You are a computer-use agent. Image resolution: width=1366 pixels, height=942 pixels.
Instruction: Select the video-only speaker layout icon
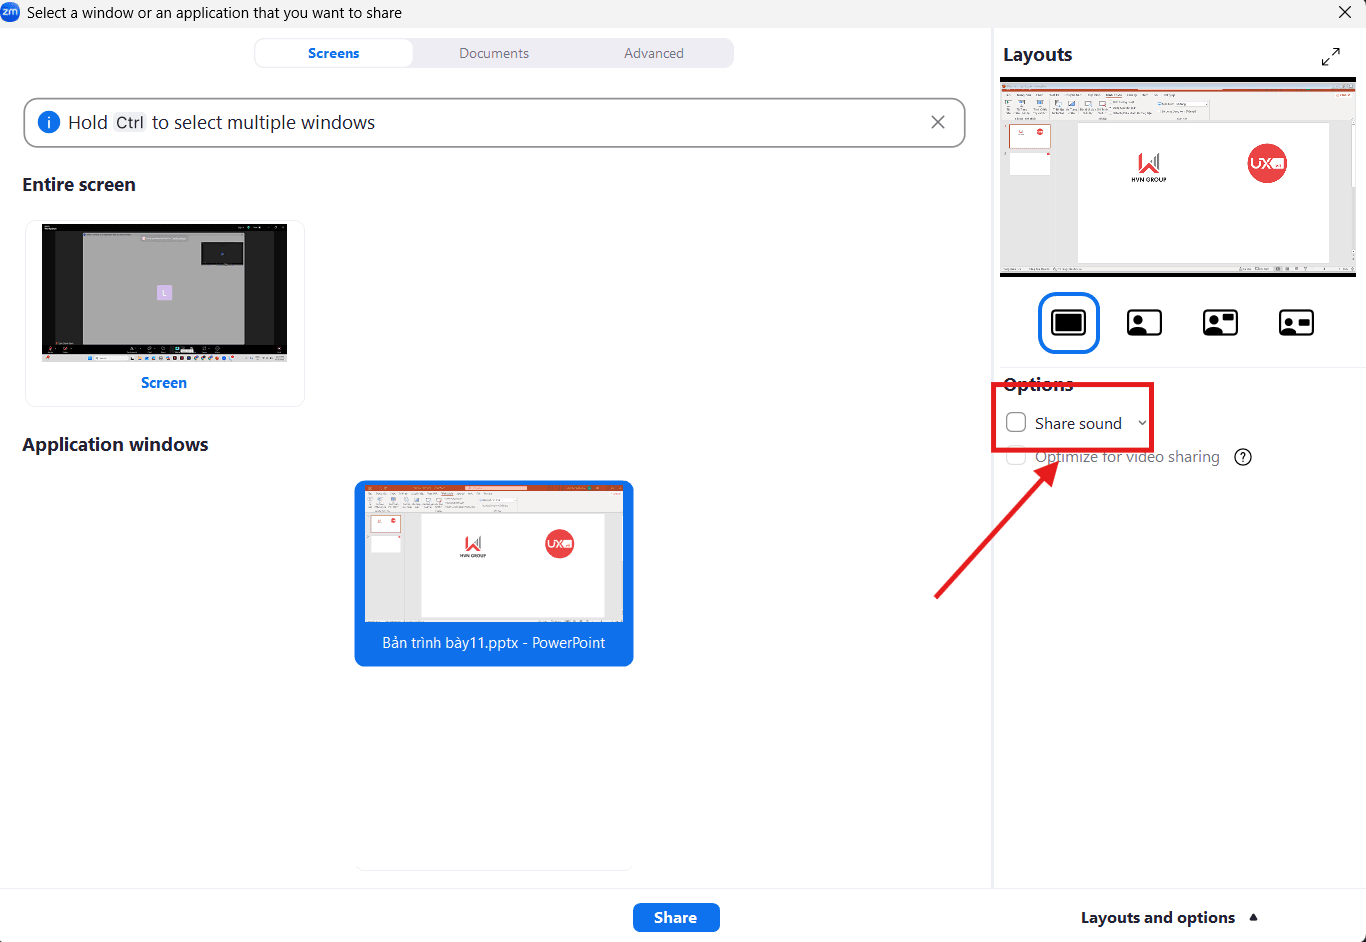[1144, 322]
